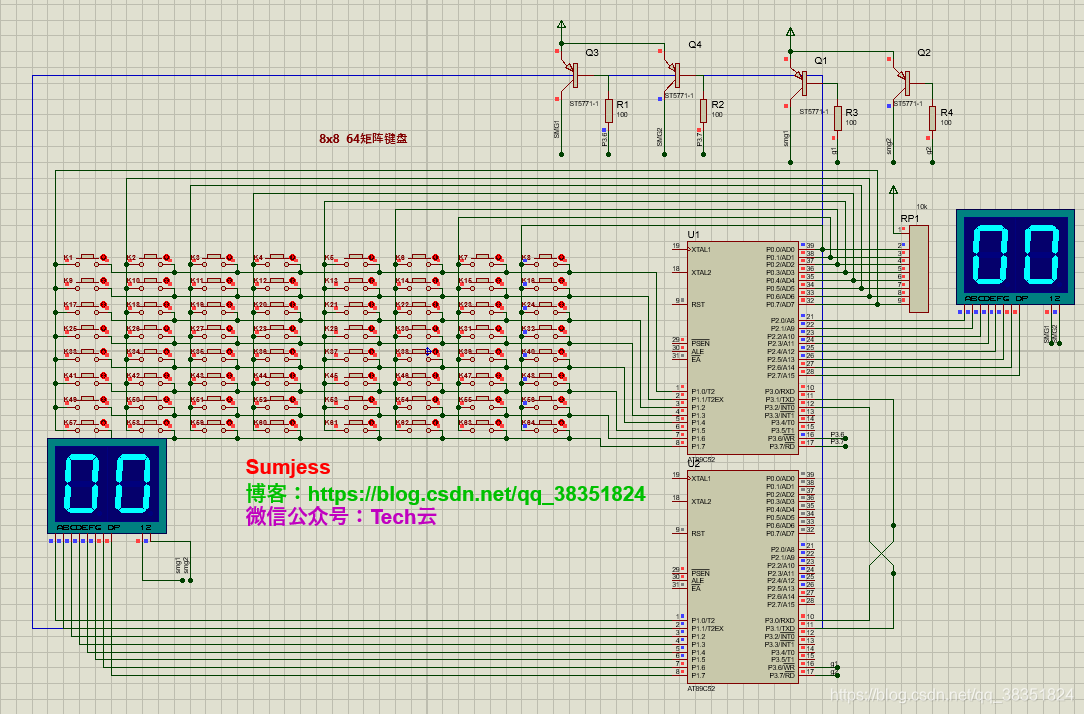Click the P0.0/AD0 pin label on U1

point(781,250)
